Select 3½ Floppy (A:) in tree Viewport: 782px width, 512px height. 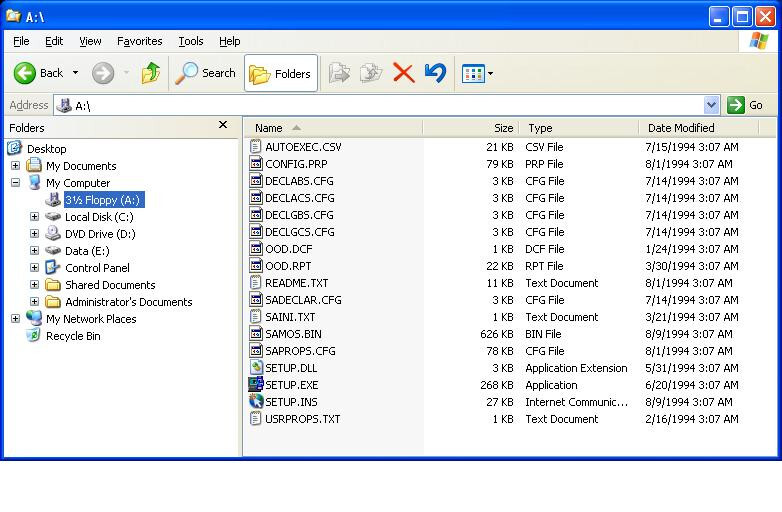104,200
